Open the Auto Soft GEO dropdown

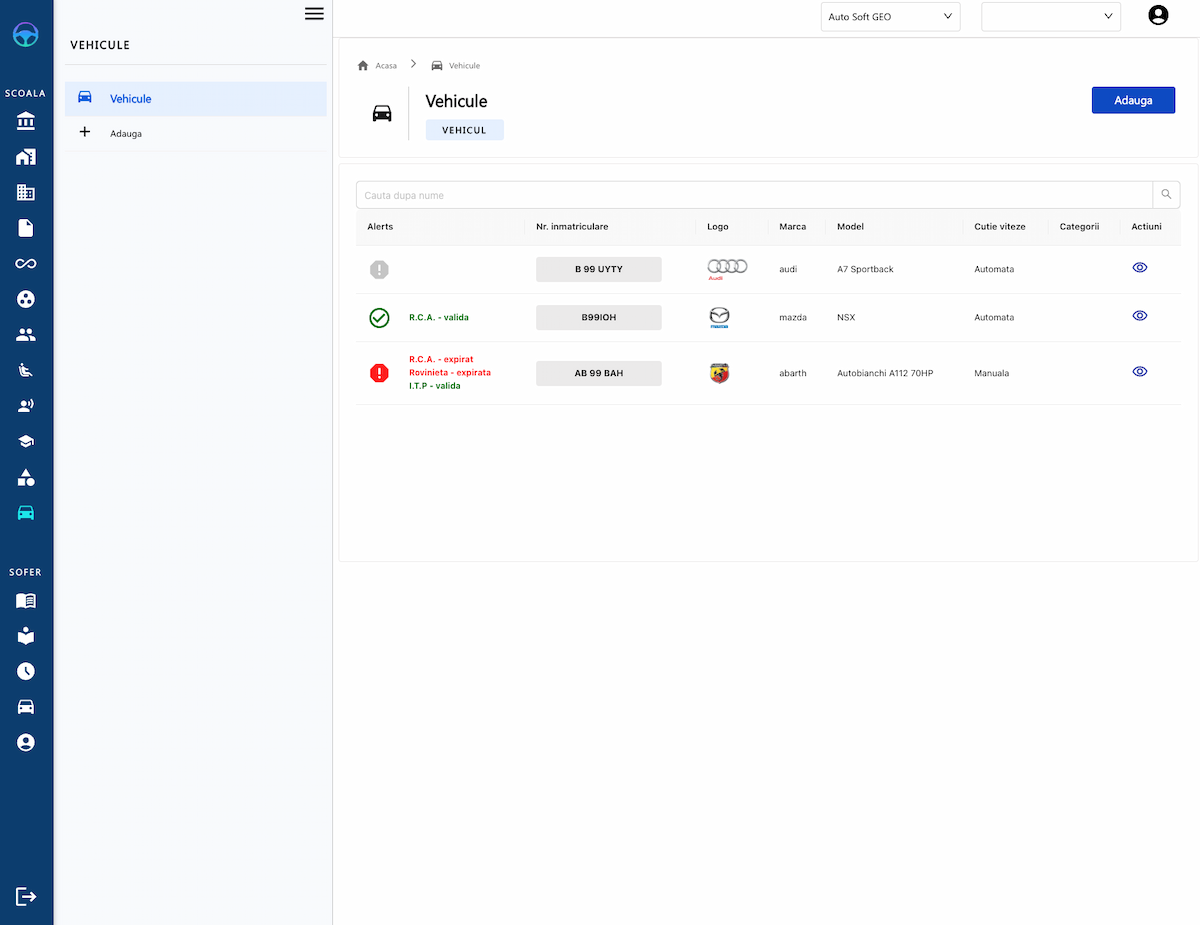click(890, 17)
